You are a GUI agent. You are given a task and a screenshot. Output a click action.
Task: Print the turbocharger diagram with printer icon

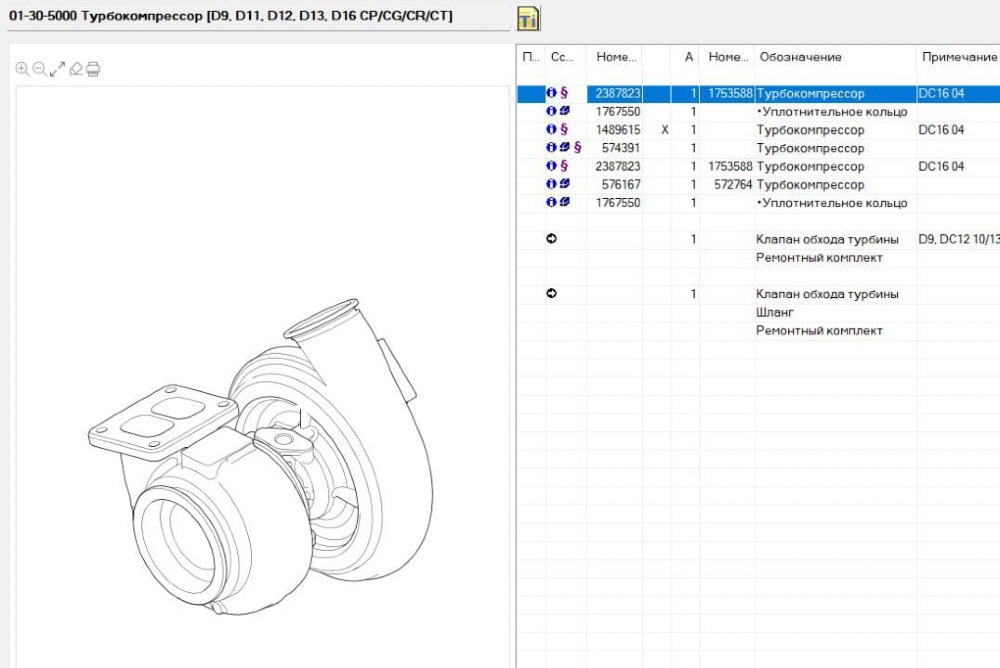click(x=93, y=69)
